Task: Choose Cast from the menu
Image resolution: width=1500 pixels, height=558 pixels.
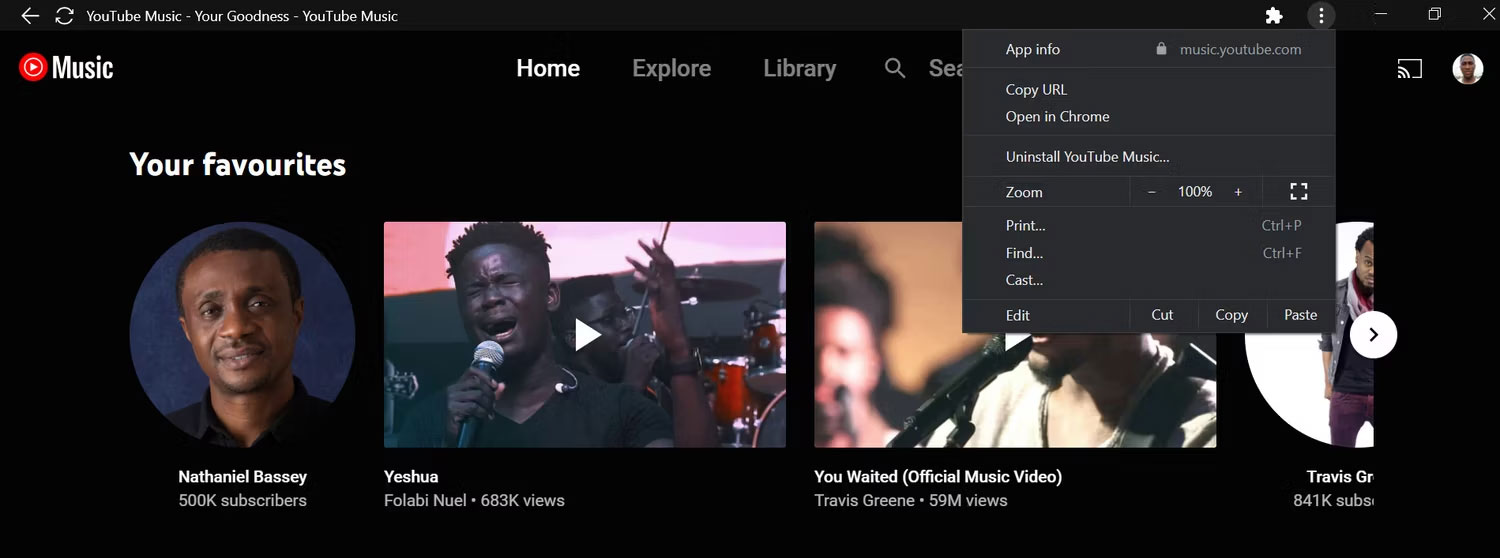Action: click(x=1148, y=280)
